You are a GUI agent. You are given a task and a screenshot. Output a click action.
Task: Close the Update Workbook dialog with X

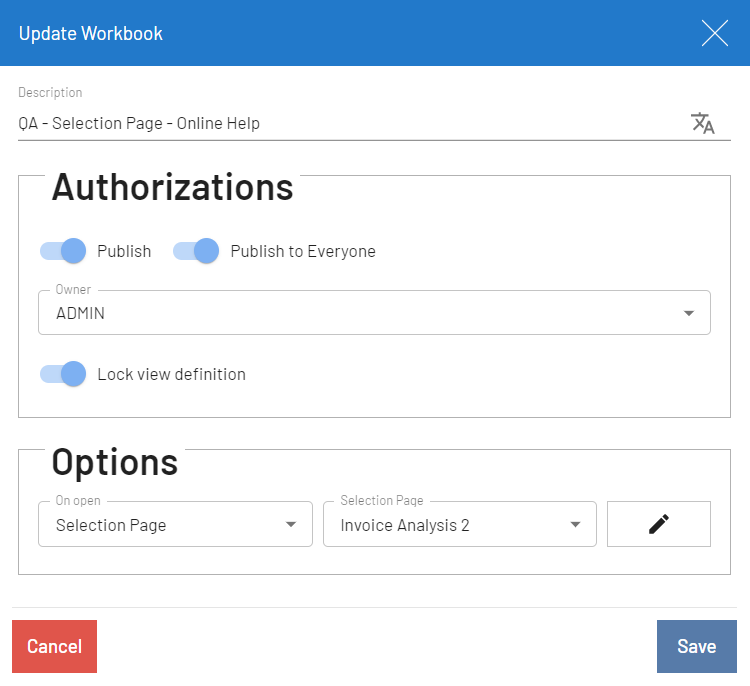tap(714, 33)
